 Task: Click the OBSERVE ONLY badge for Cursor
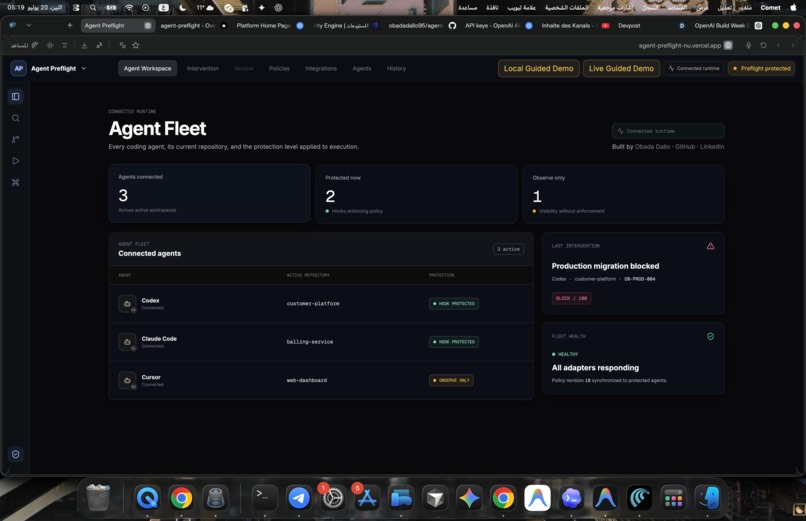click(451, 380)
